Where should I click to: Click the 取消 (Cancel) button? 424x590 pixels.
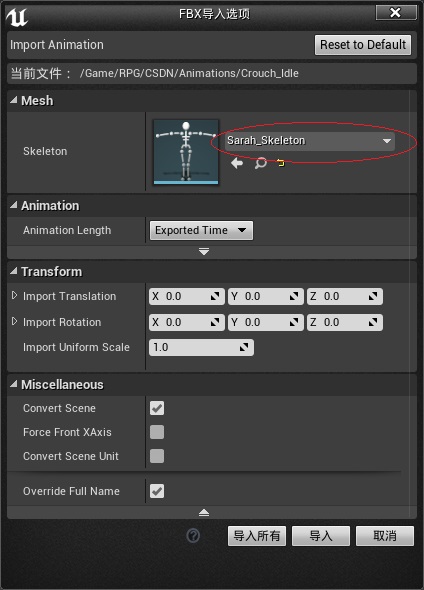point(385,536)
